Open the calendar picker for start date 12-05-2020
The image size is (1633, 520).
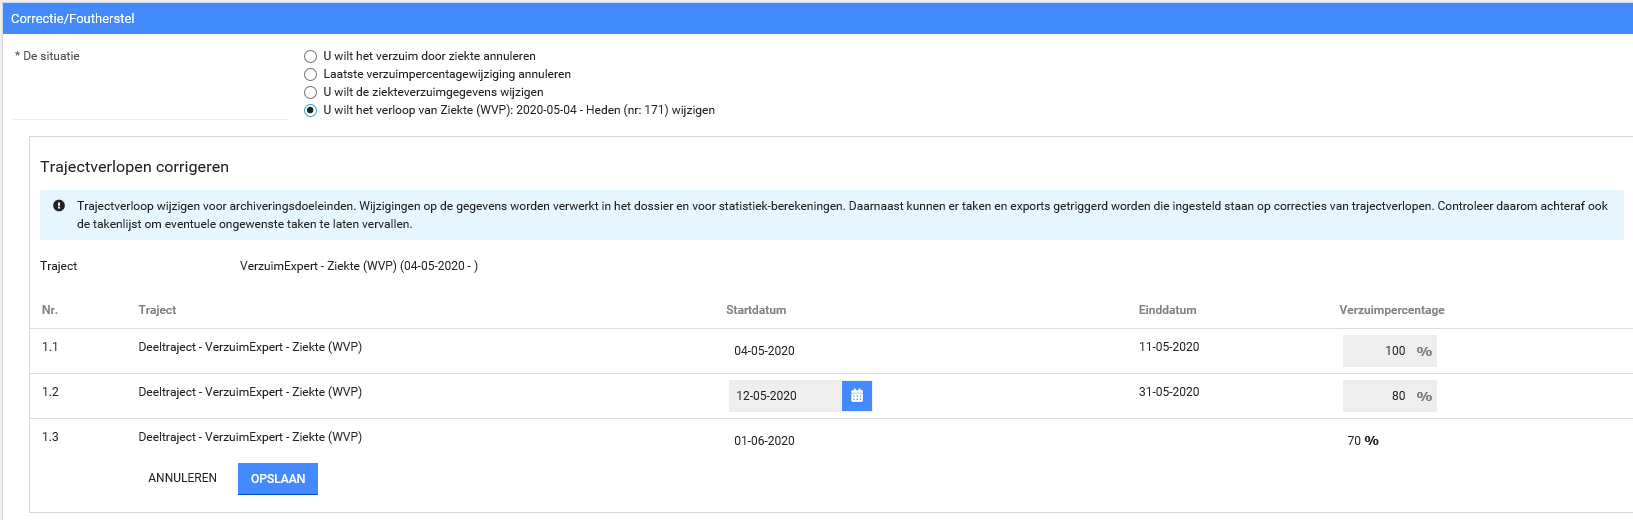tap(856, 396)
